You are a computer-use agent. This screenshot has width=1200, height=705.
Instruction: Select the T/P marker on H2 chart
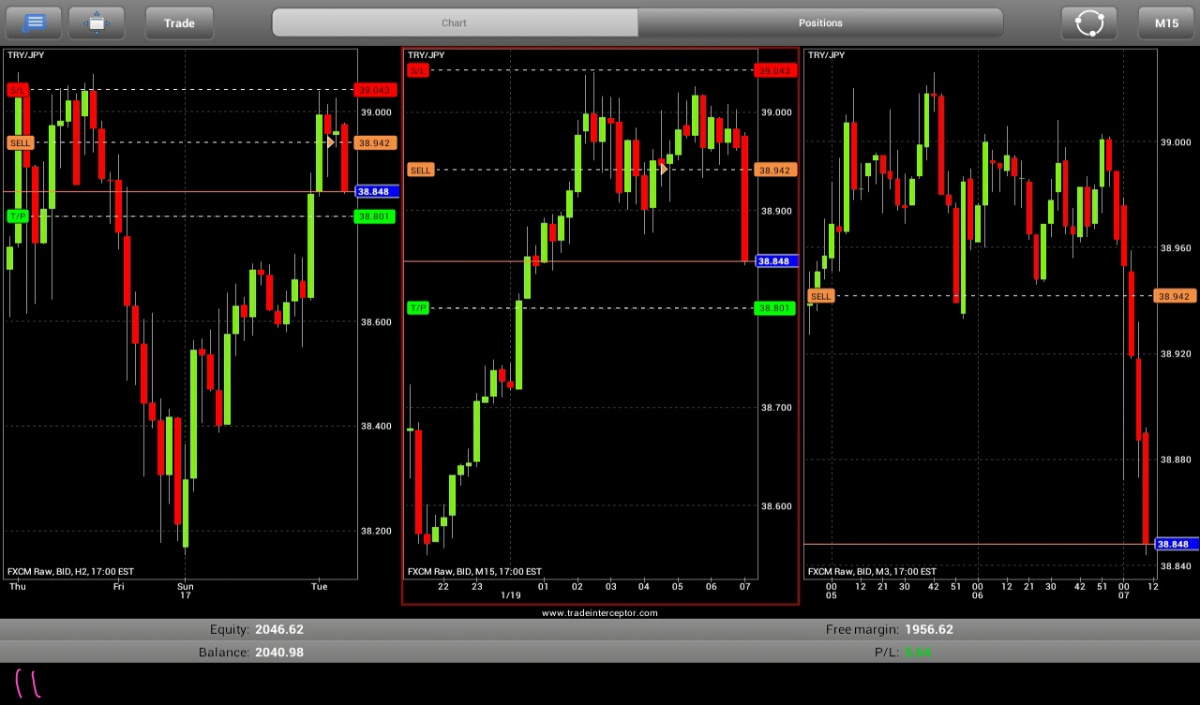click(18, 216)
